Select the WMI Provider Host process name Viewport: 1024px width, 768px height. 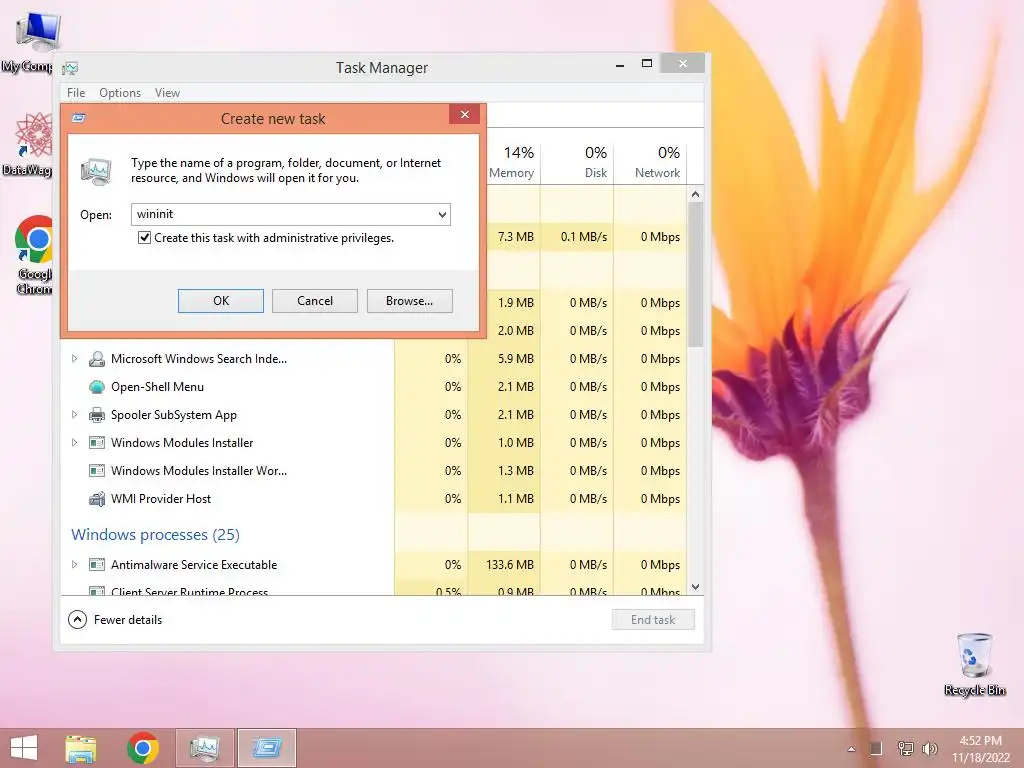[161, 499]
